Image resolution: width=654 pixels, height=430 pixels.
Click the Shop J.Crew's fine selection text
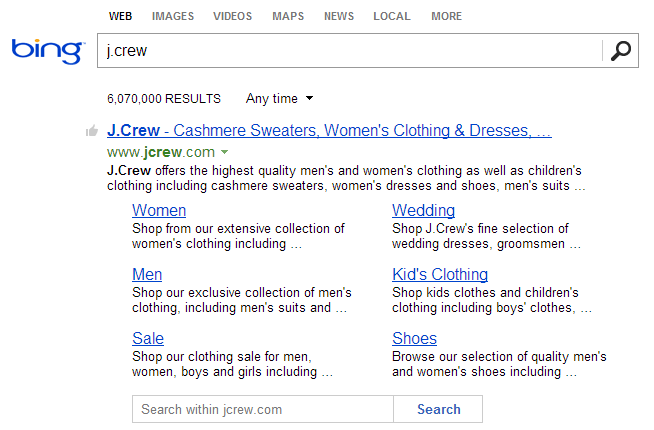click(x=486, y=236)
